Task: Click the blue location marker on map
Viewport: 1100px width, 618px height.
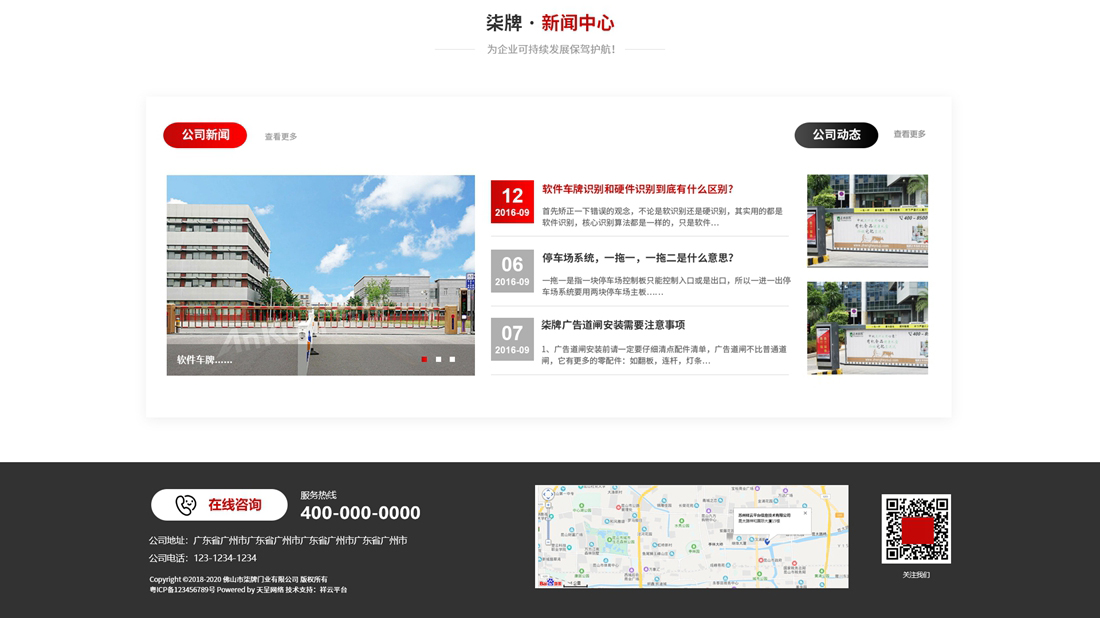Action: coord(767,541)
